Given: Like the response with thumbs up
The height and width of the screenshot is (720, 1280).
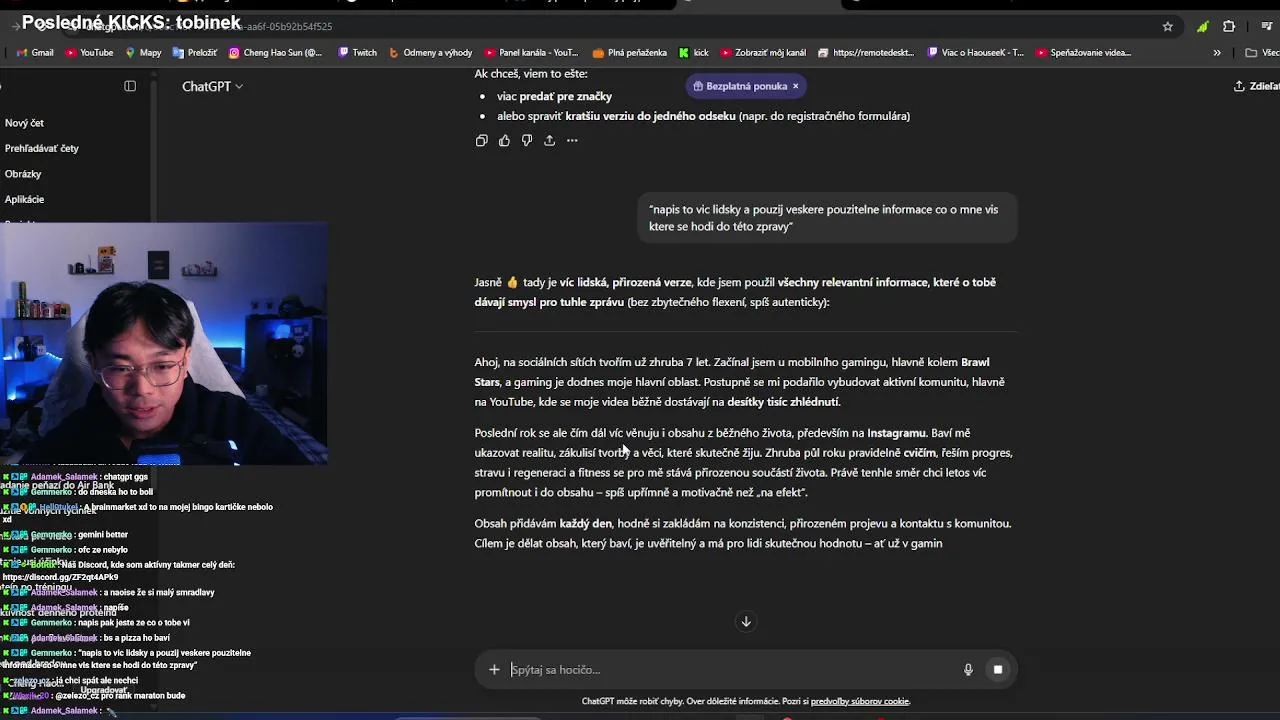Looking at the screenshot, I should [504, 141].
